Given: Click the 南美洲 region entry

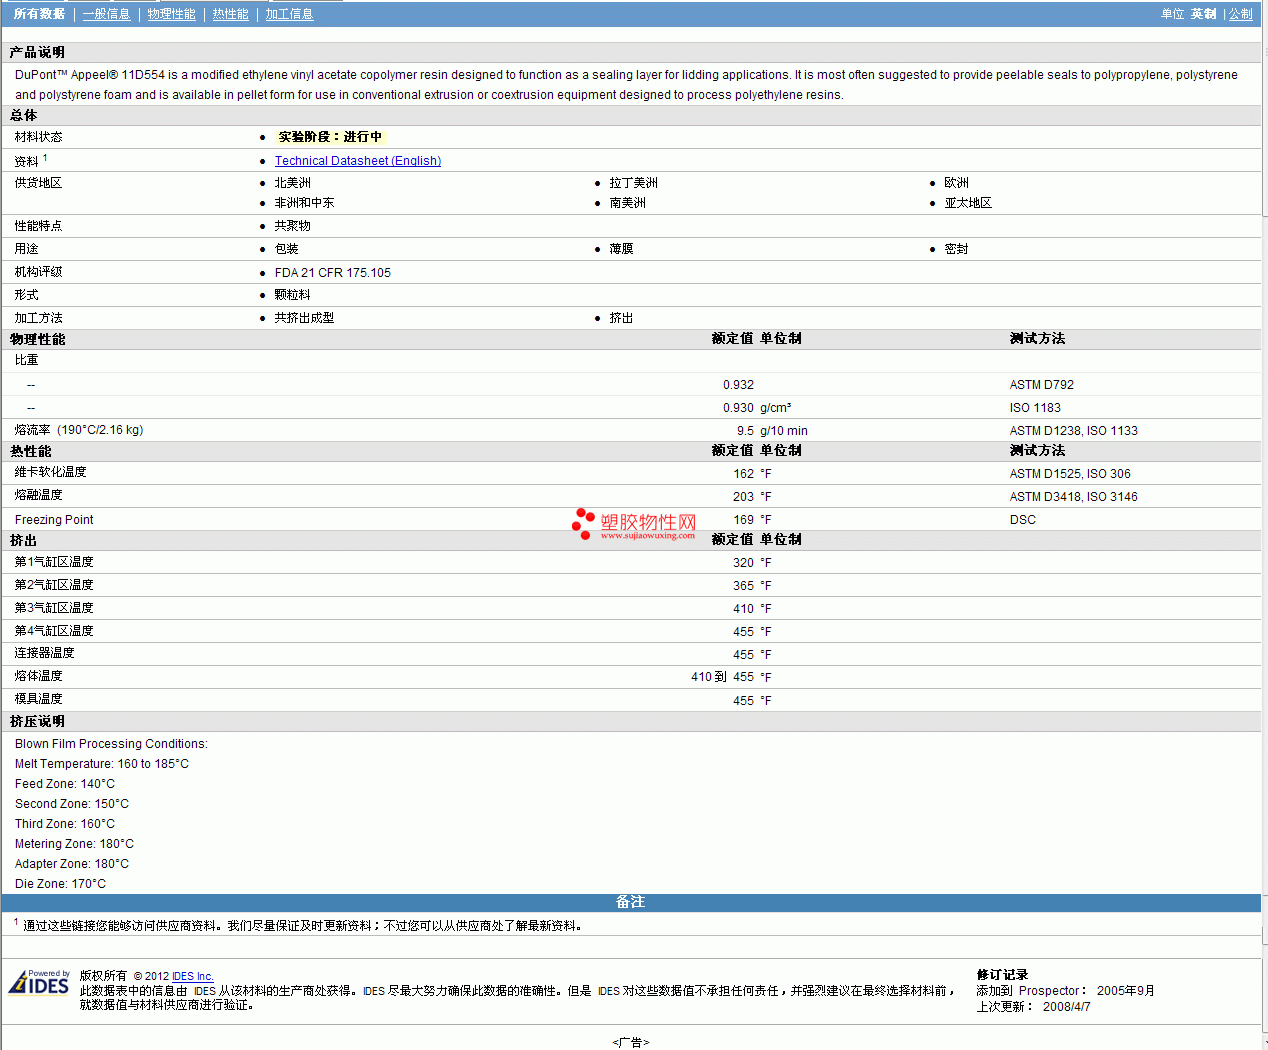Looking at the screenshot, I should coord(628,203).
